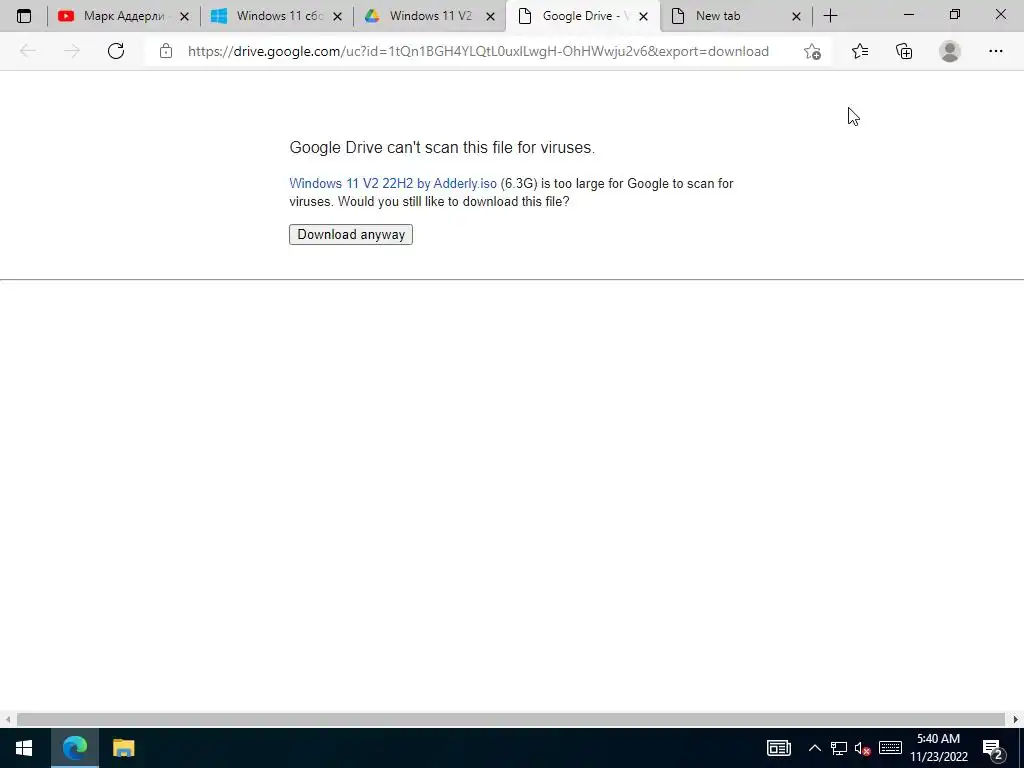
Task: Close the active Google Drive tab
Action: (644, 17)
